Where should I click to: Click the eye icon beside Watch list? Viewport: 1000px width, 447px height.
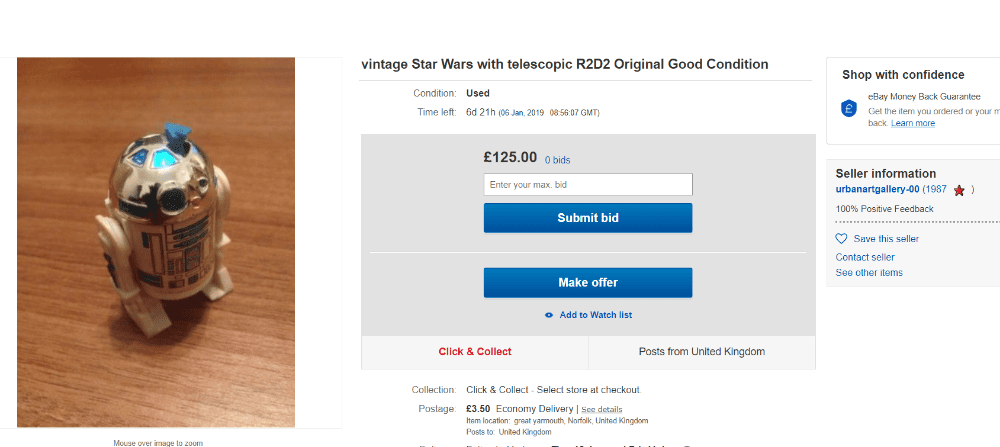[549, 315]
